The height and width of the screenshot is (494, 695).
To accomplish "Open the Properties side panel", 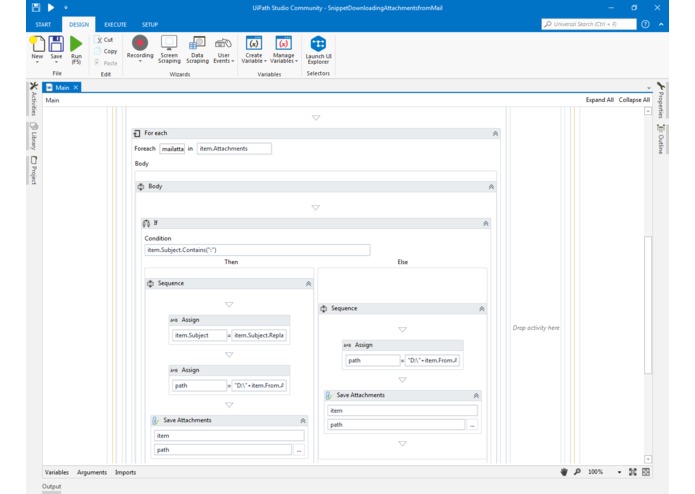I will [660, 100].
